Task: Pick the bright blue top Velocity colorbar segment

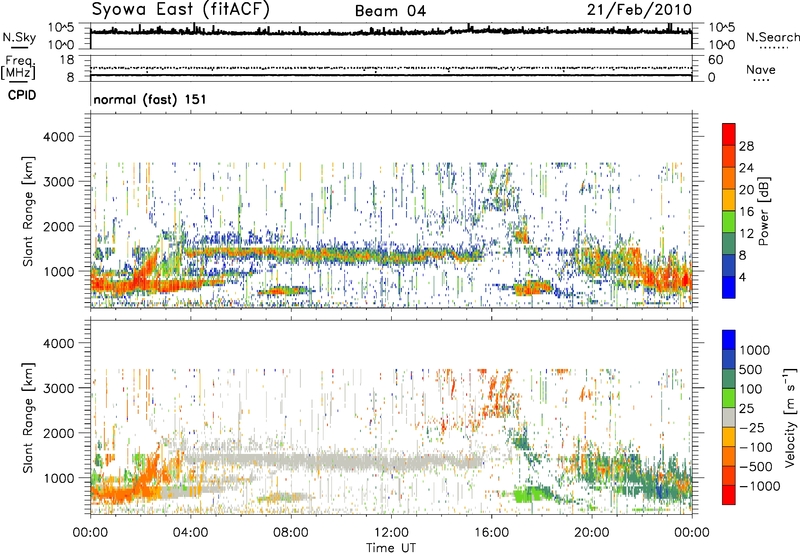Action: coord(729,340)
